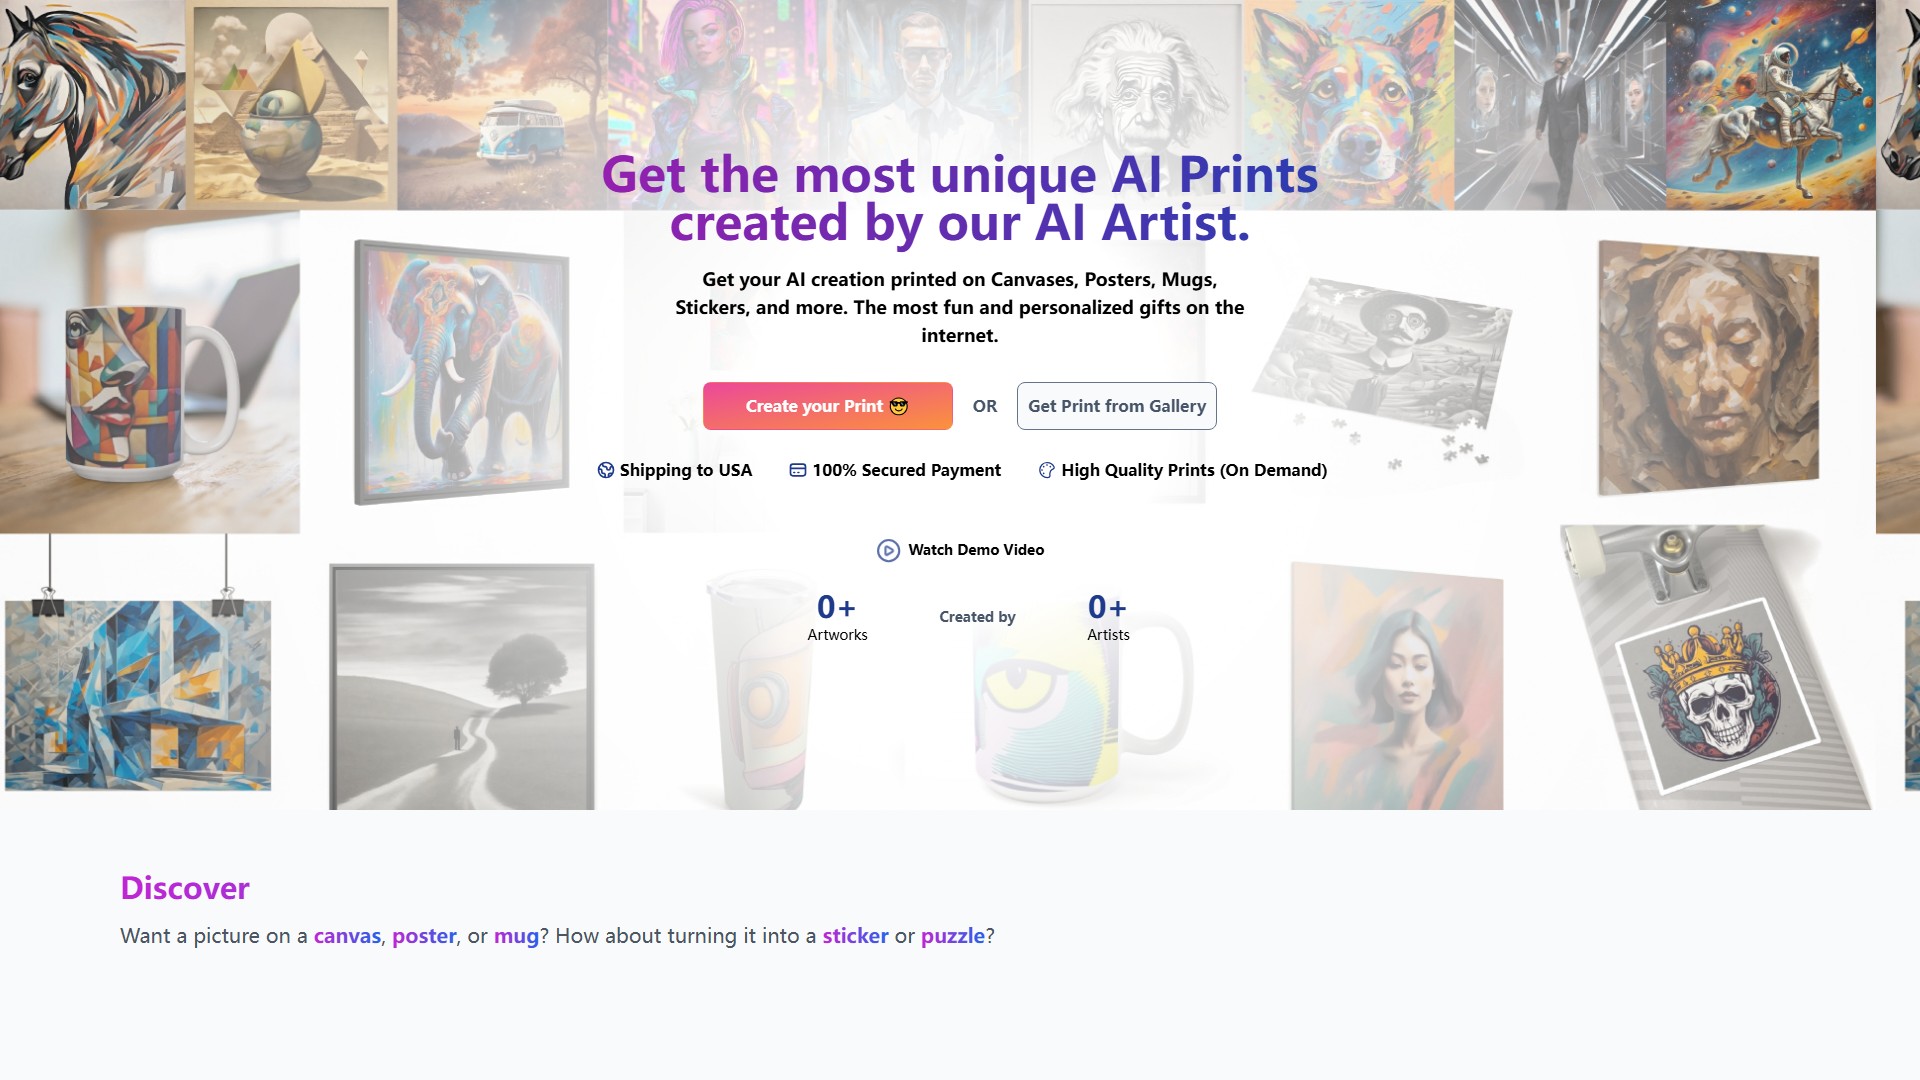Image resolution: width=1920 pixels, height=1080 pixels.
Task: Click the play icon beside Watch Demo Video
Action: tap(888, 550)
